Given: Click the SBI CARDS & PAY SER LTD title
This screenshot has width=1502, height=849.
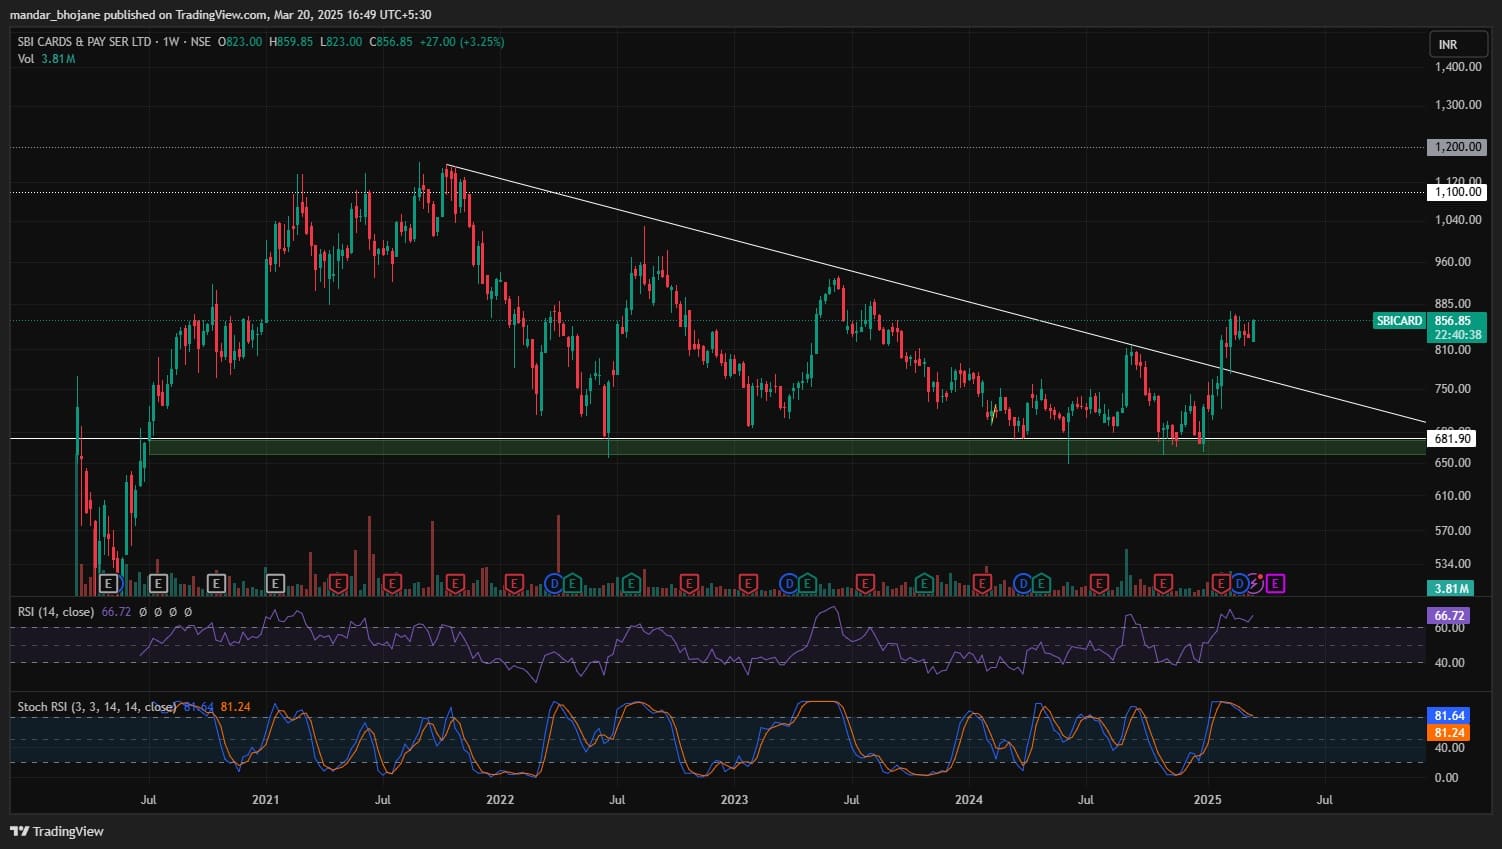Looking at the screenshot, I should (x=85, y=42).
